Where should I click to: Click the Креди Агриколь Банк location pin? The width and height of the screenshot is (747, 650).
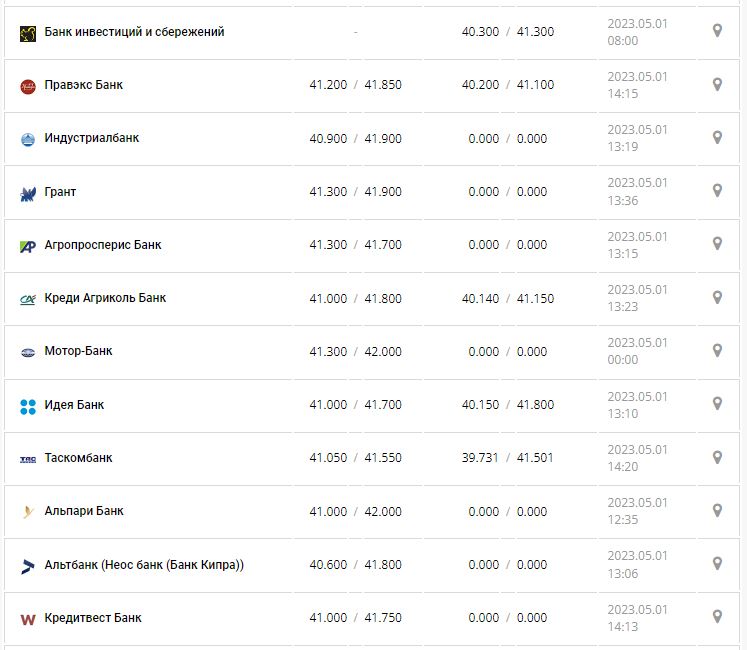click(x=717, y=297)
